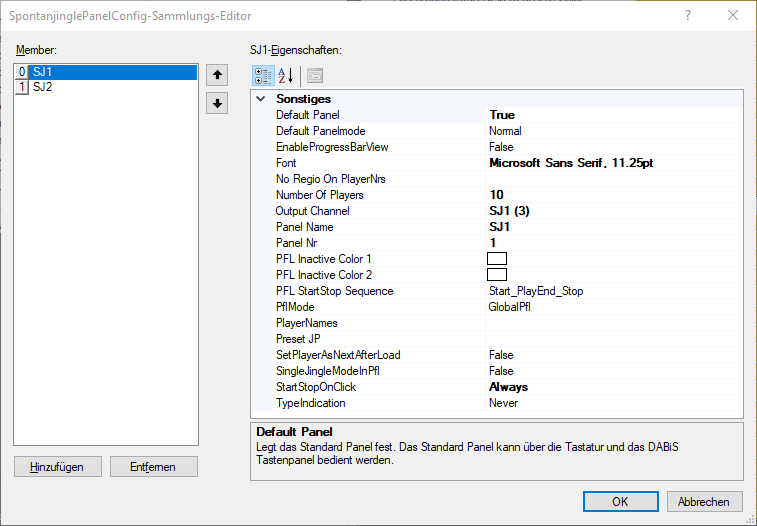757x526 pixels.
Task: Click the Hinzufügen button
Action: coord(57,467)
